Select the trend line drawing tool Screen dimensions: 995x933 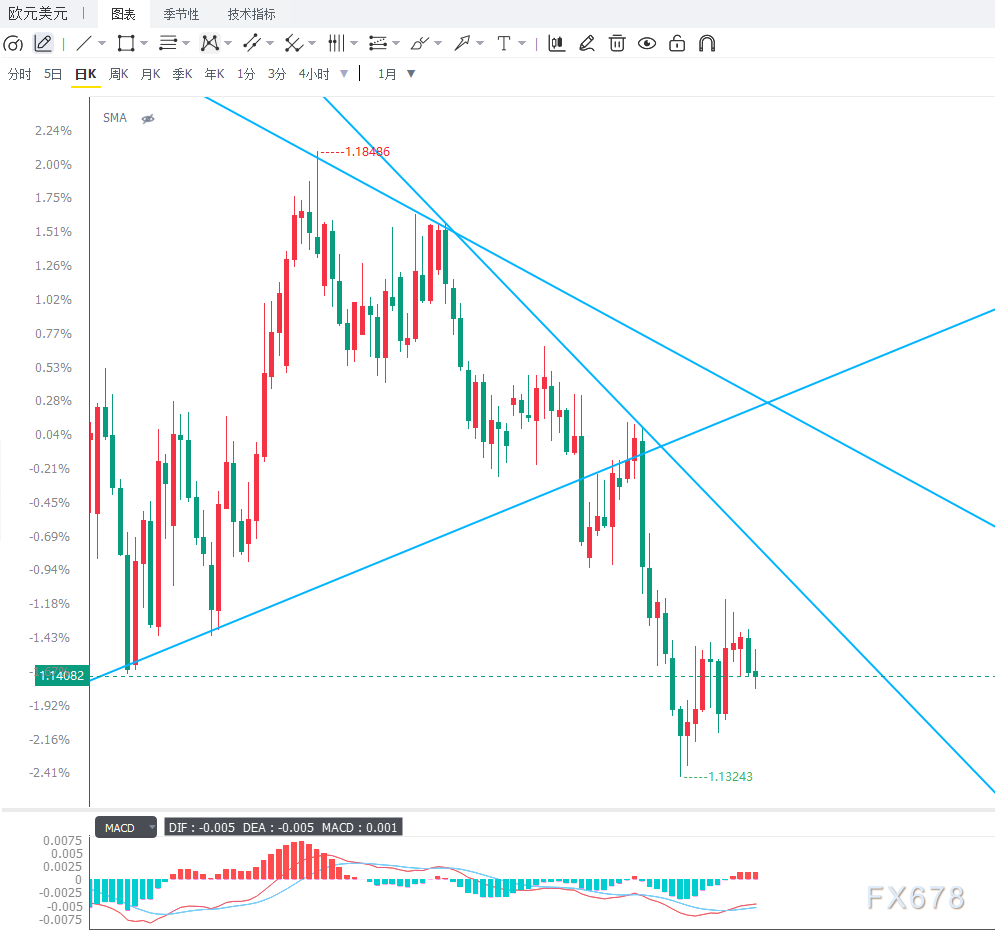point(84,43)
